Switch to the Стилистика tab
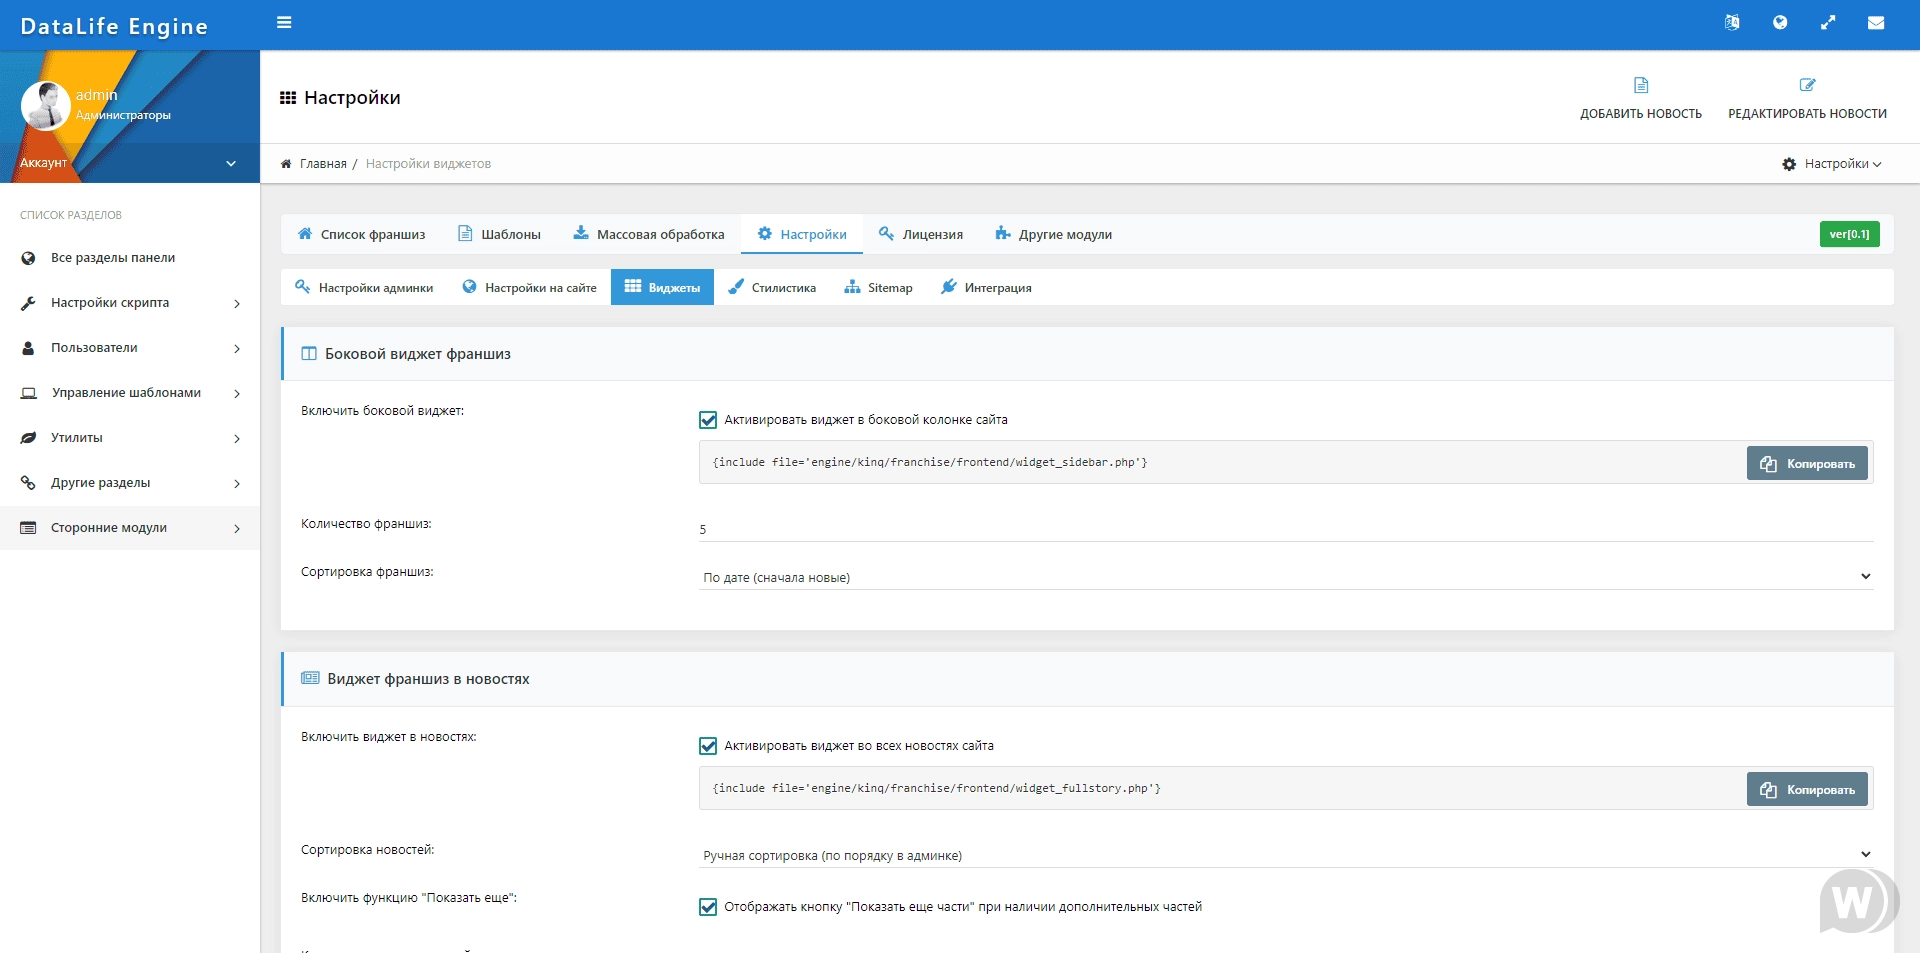This screenshot has height=953, width=1920. click(x=772, y=288)
